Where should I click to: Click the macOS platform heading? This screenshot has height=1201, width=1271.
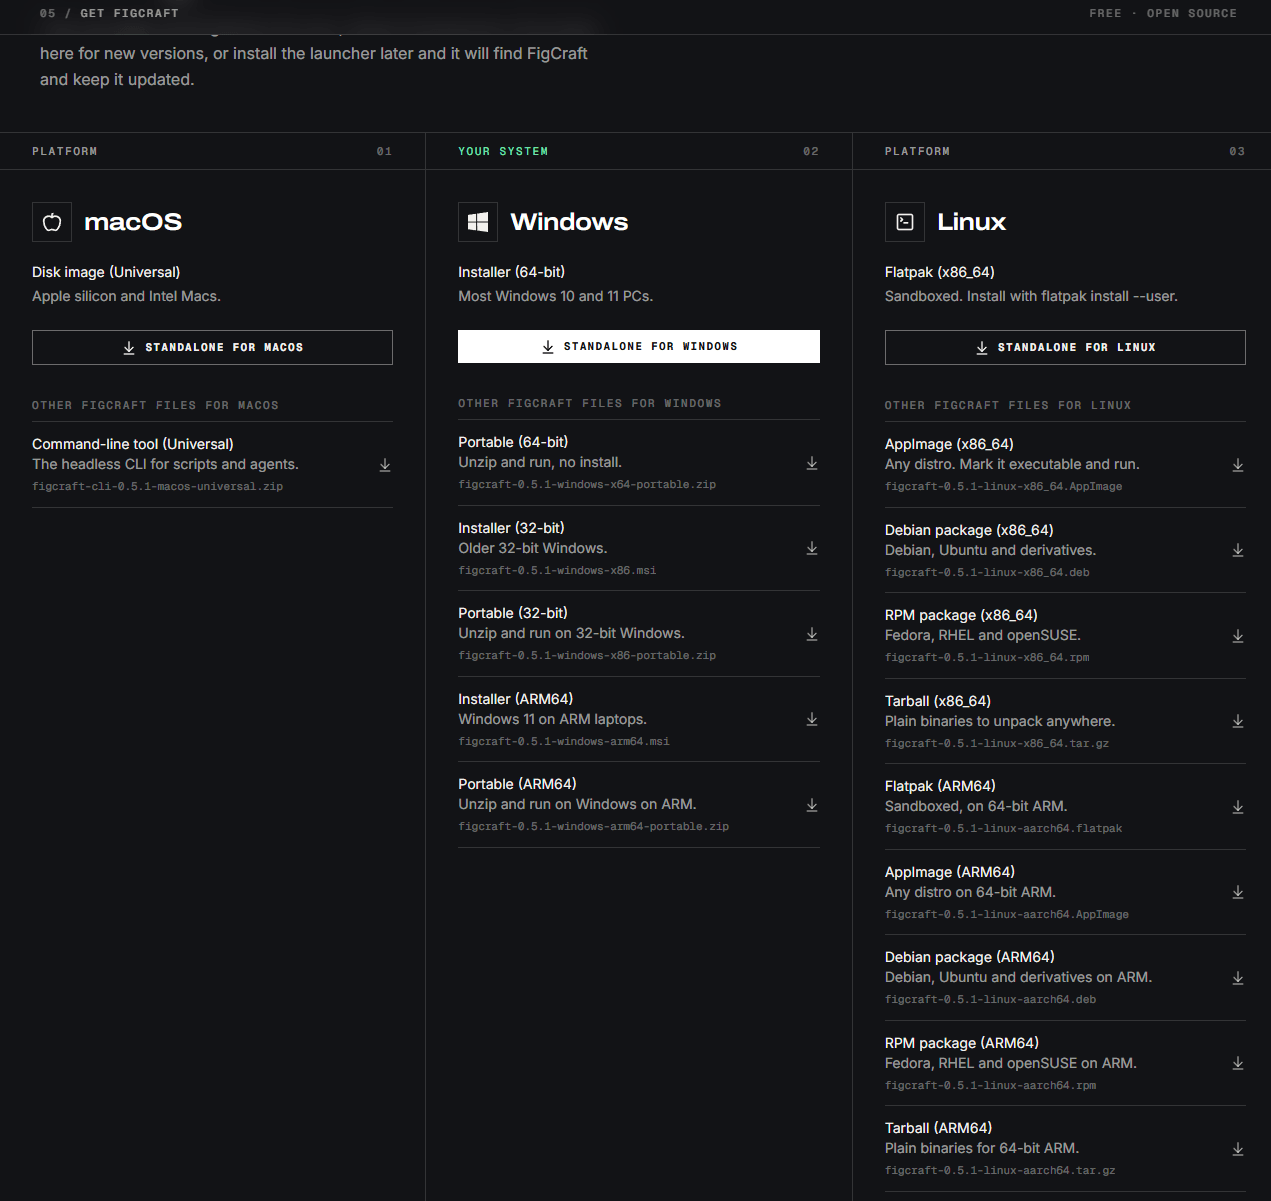(x=133, y=222)
